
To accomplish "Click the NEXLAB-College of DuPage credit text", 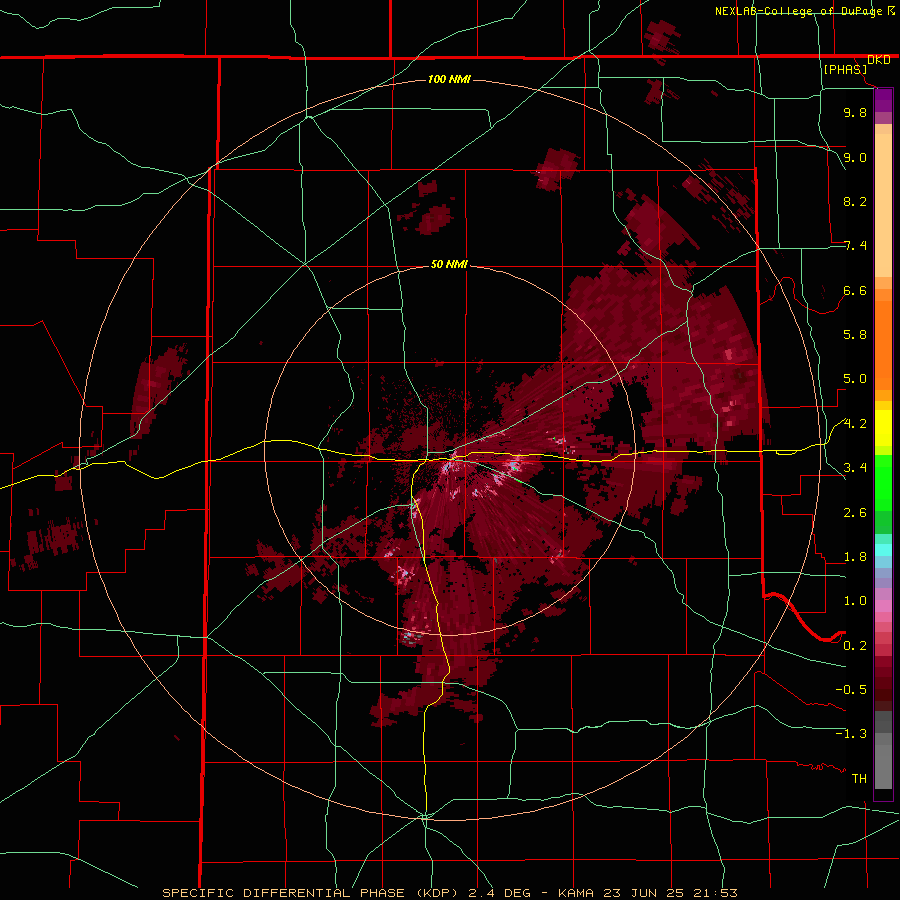I will coord(800,11).
